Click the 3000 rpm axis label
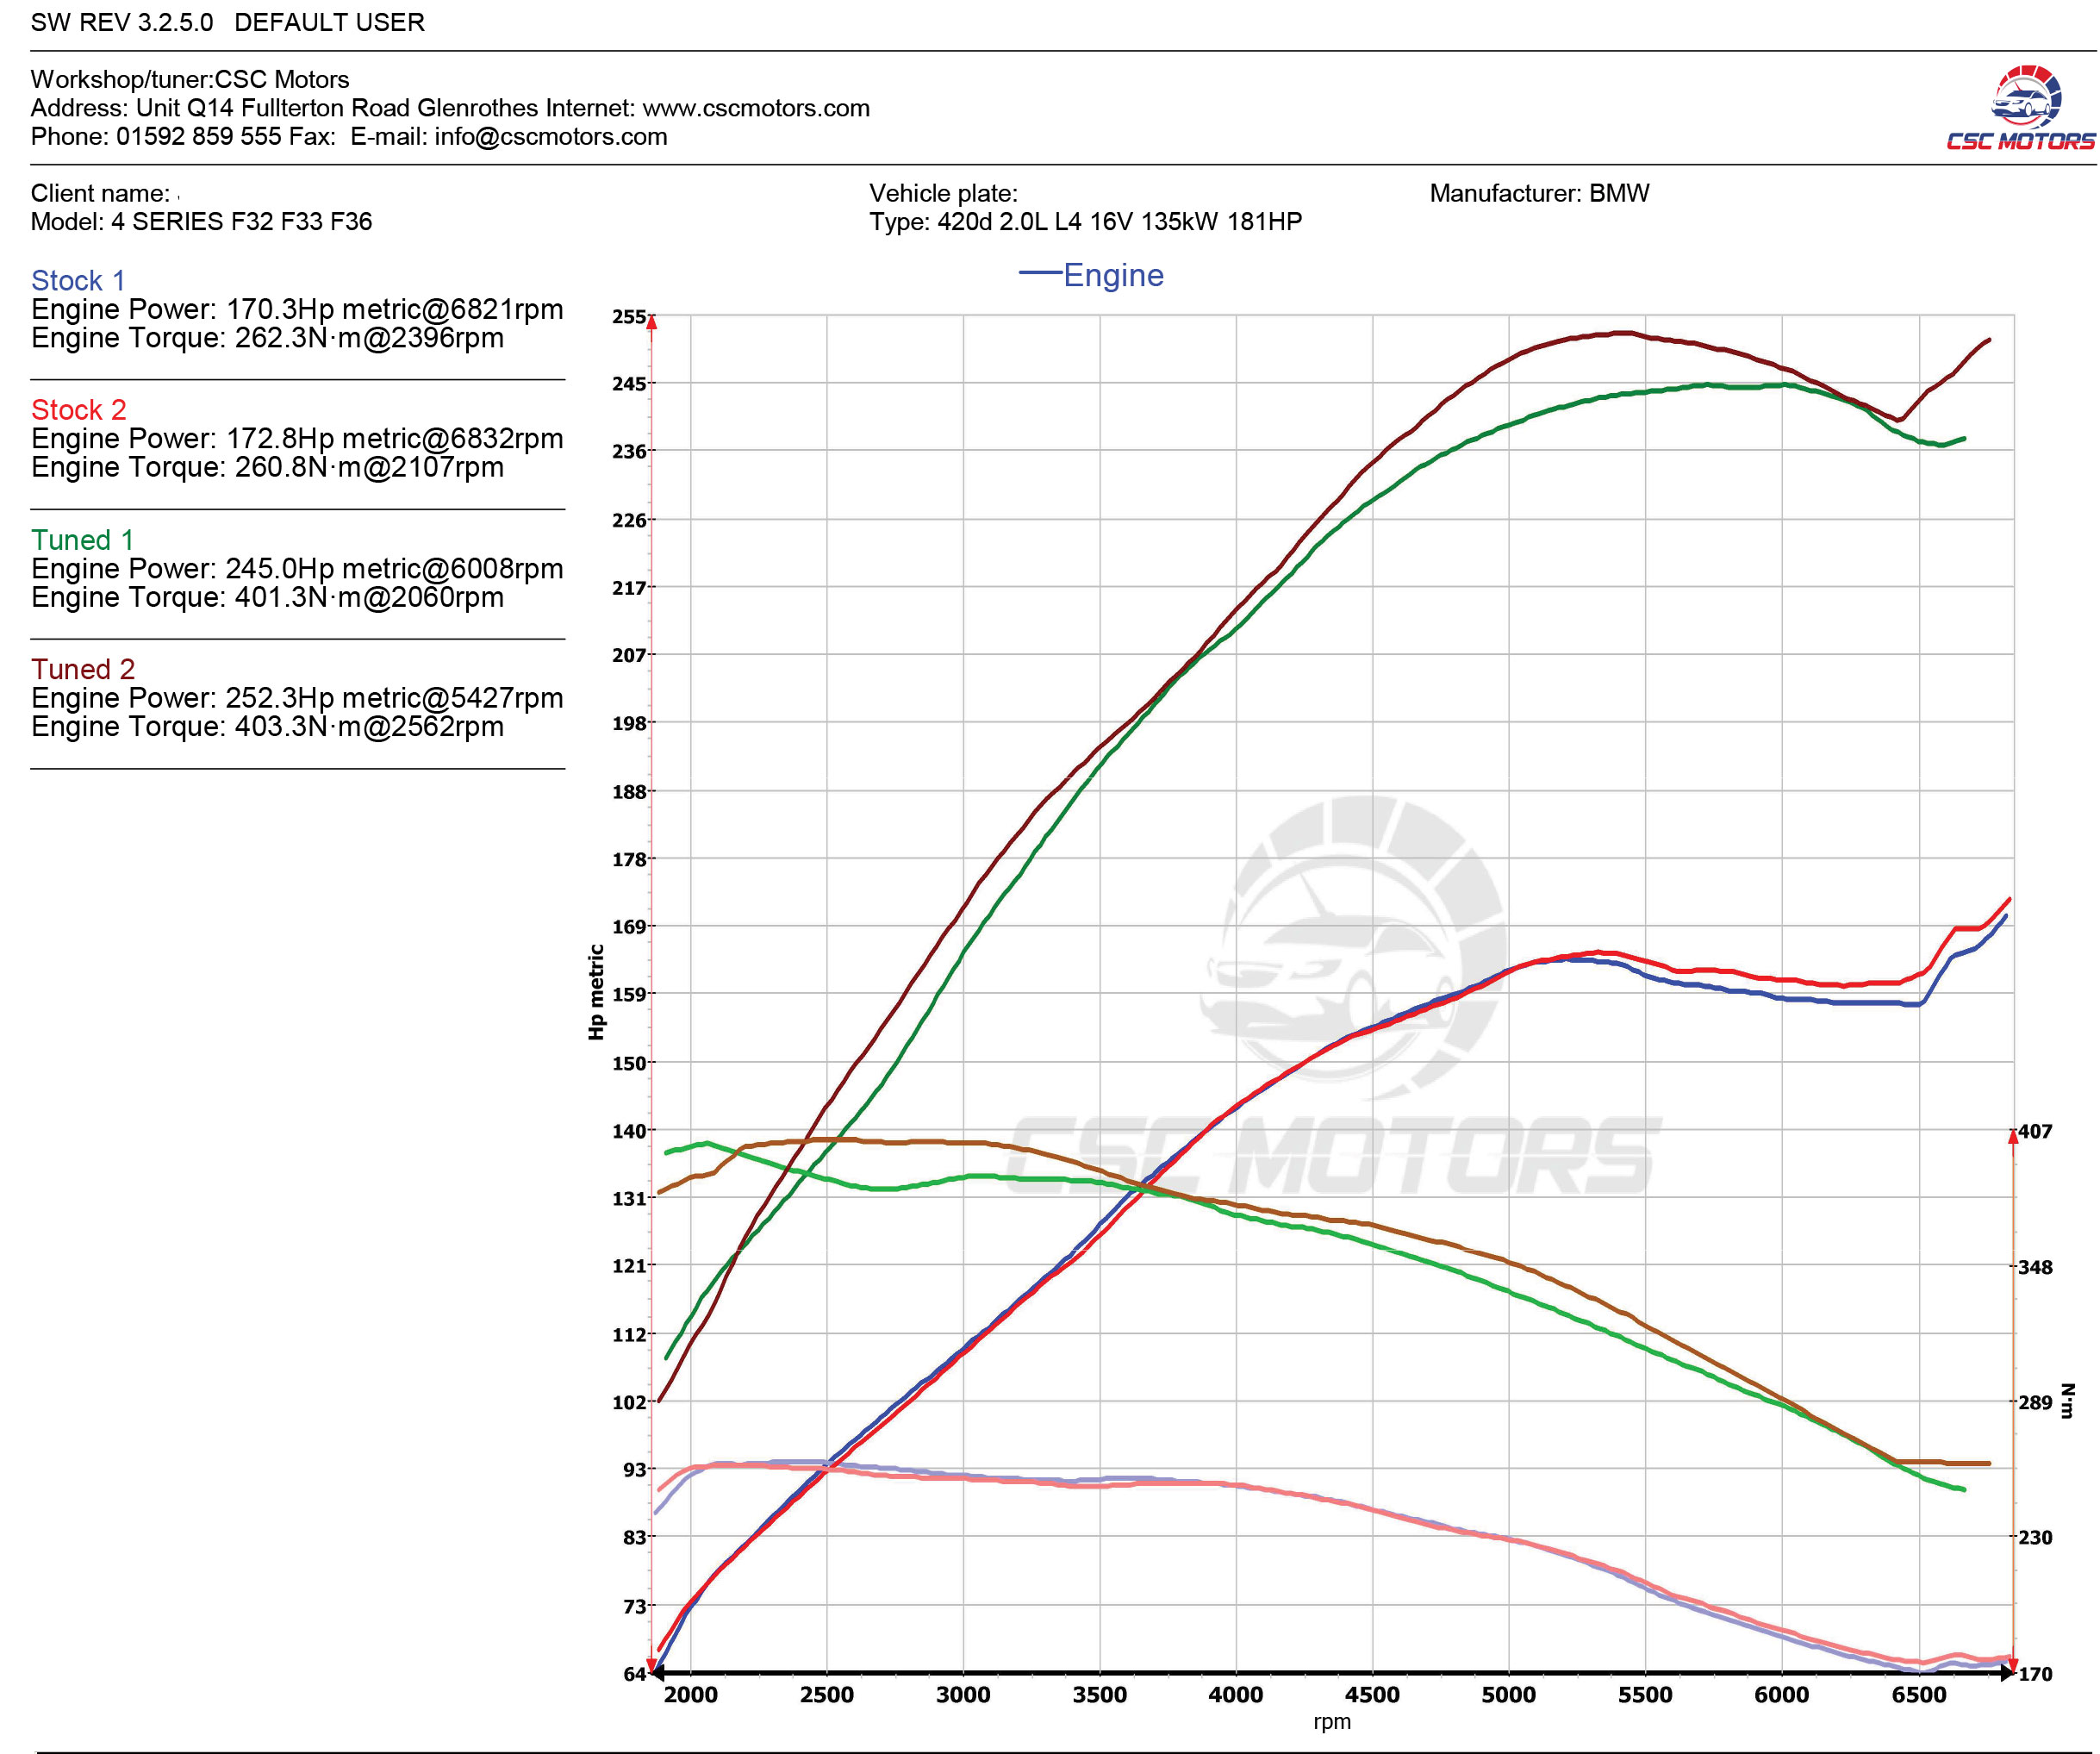This screenshot has height=1754, width=2100. click(963, 1694)
